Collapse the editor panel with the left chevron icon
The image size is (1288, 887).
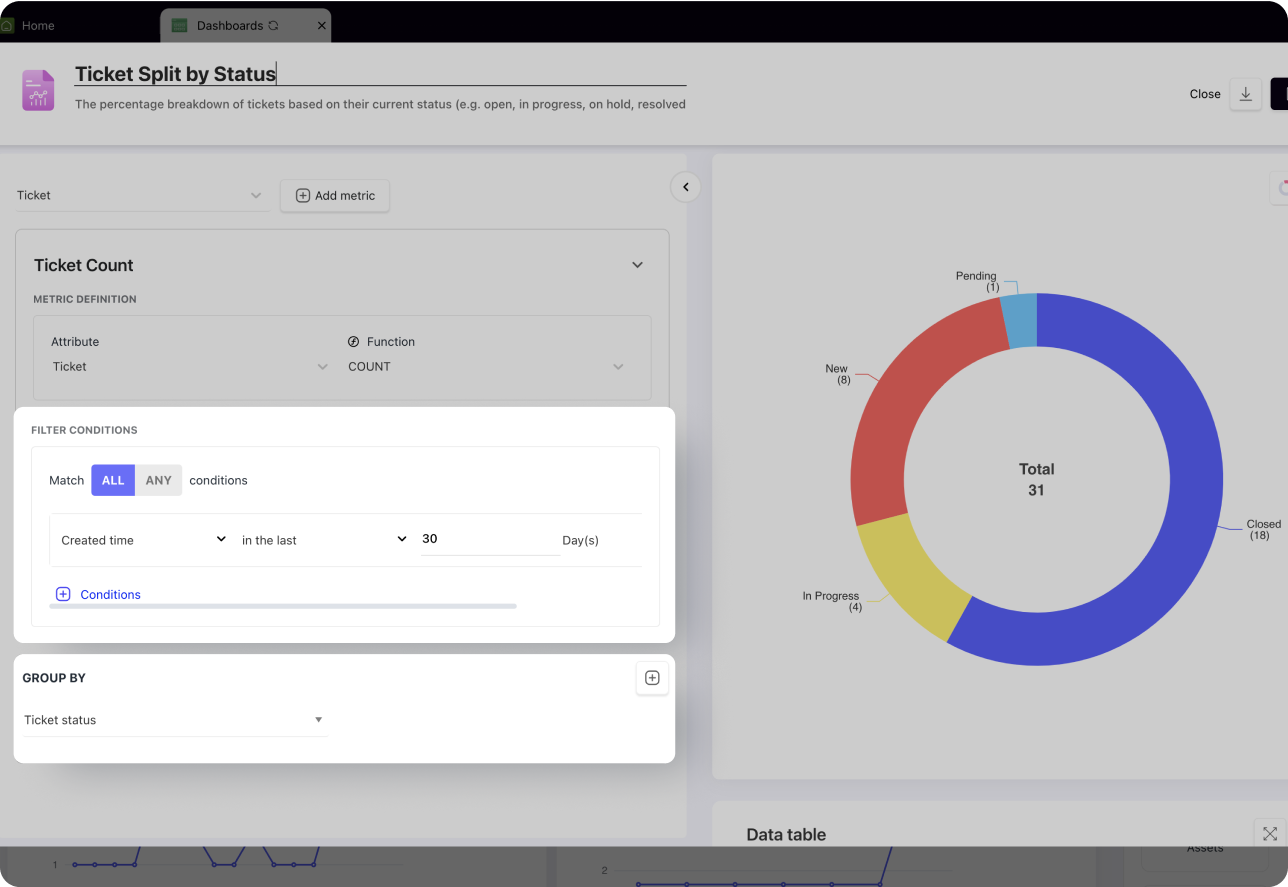[x=685, y=187]
